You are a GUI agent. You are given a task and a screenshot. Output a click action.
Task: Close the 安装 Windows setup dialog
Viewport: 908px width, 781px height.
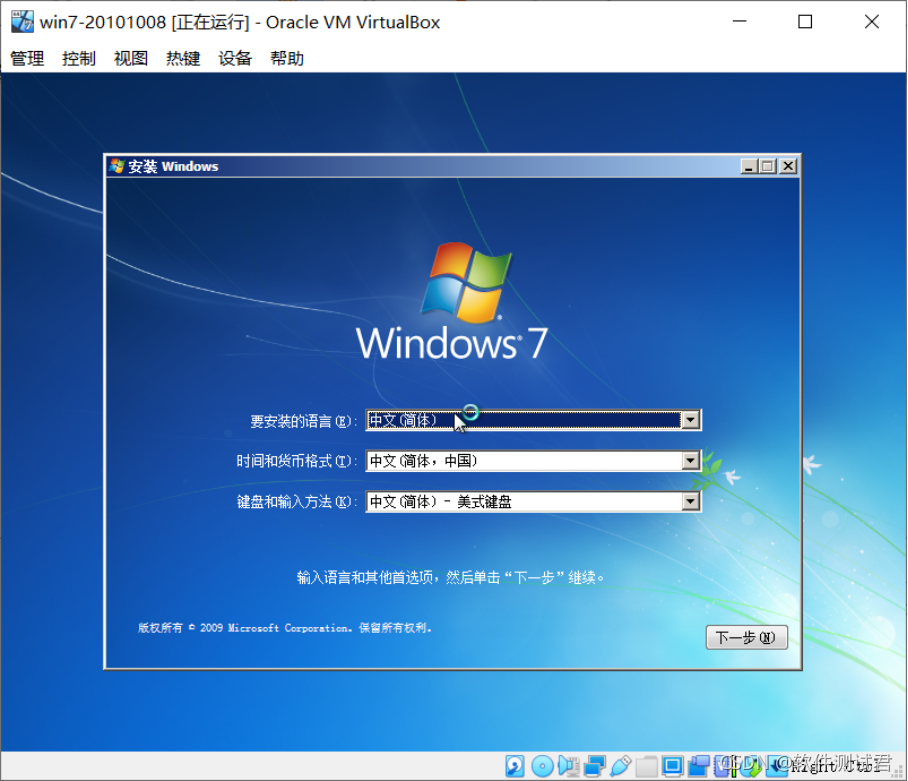(x=788, y=167)
